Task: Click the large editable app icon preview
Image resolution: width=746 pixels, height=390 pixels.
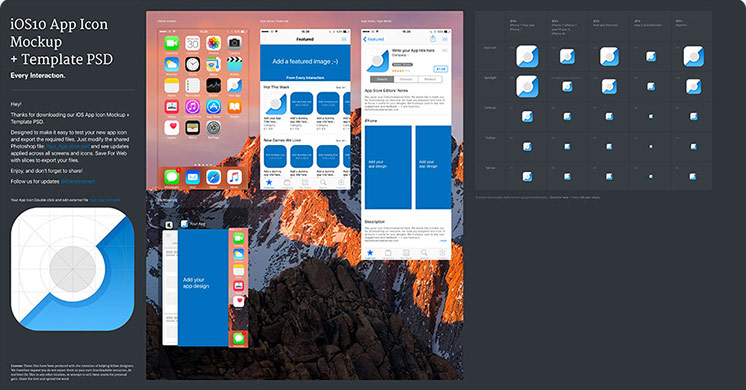Action: pos(72,269)
